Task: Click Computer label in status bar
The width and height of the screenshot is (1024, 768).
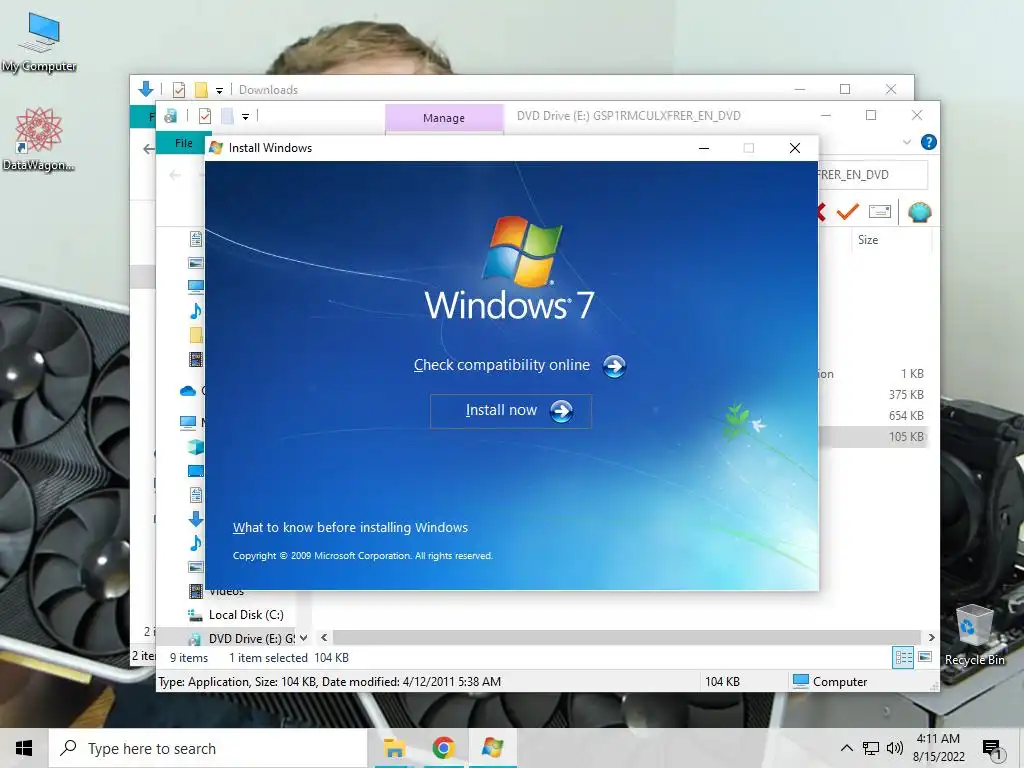Action: [840, 682]
